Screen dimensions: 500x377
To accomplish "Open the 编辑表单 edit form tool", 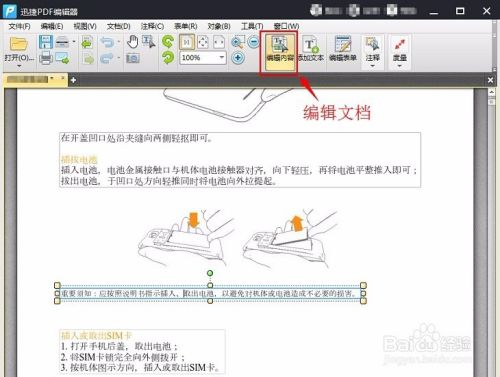I will (343, 50).
